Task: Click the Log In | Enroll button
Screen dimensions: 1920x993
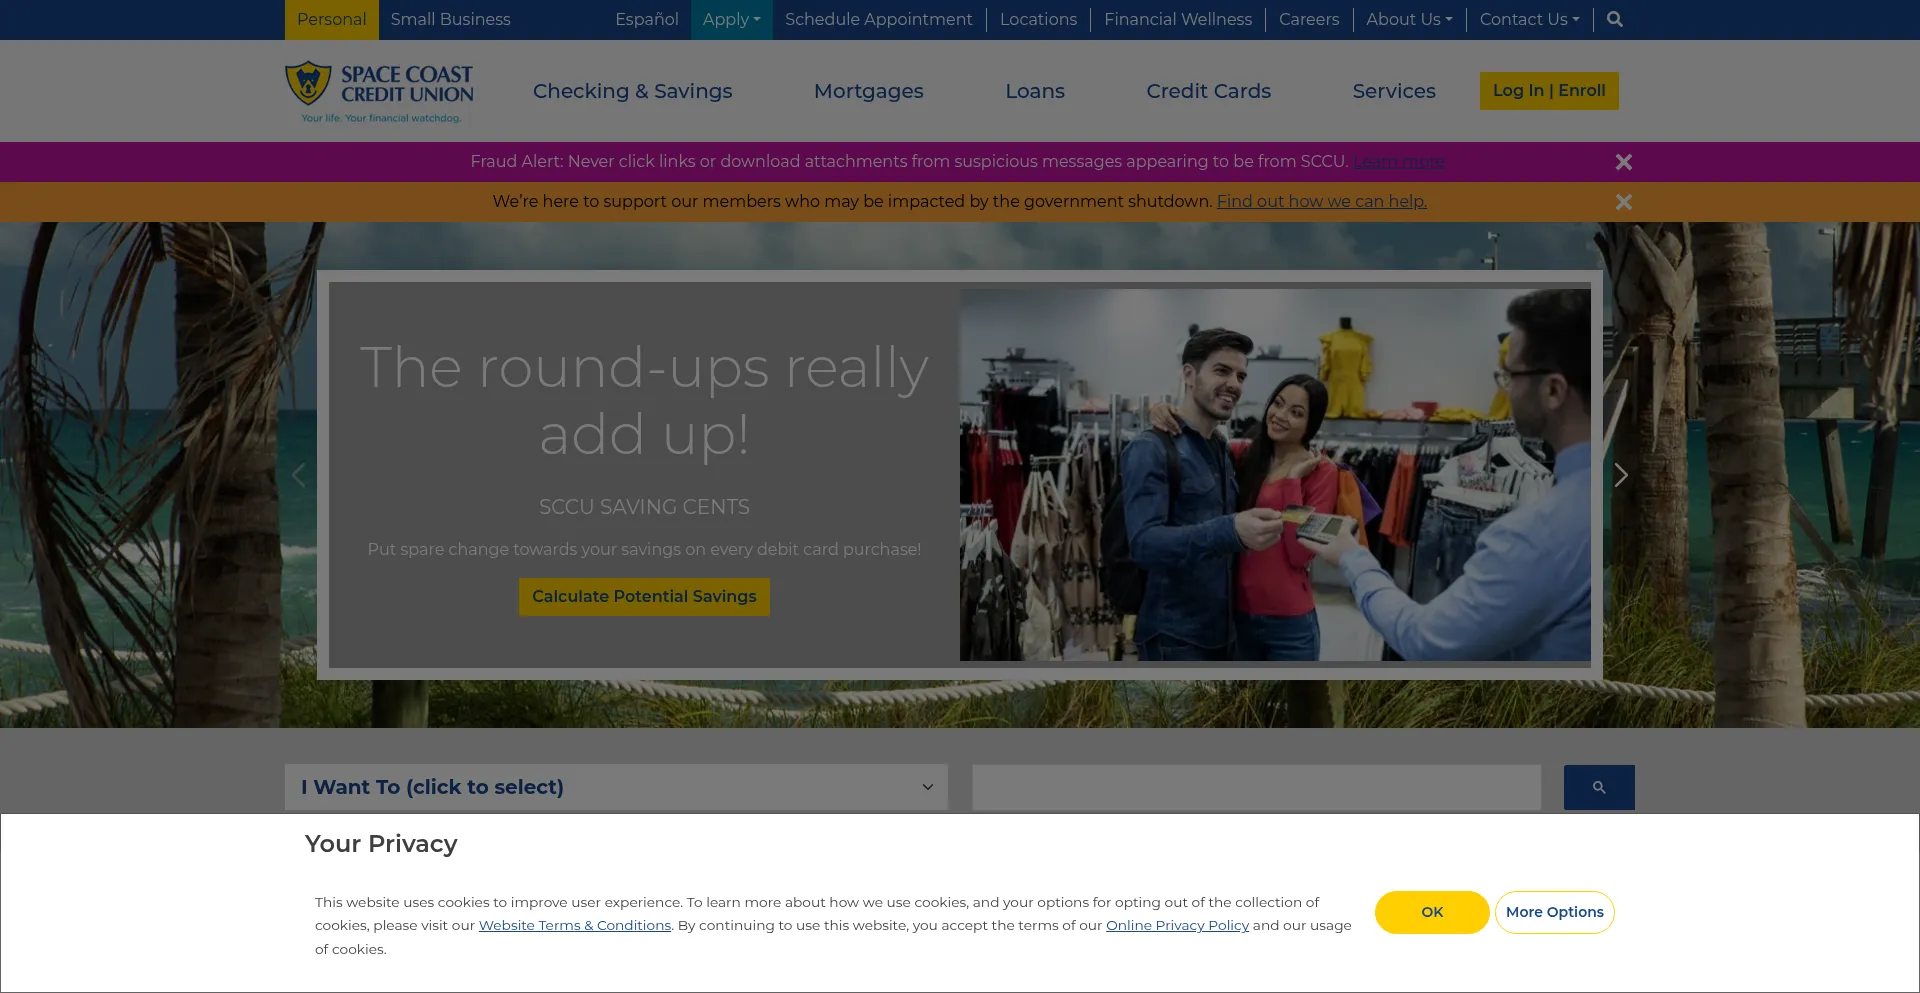Action: [x=1549, y=91]
